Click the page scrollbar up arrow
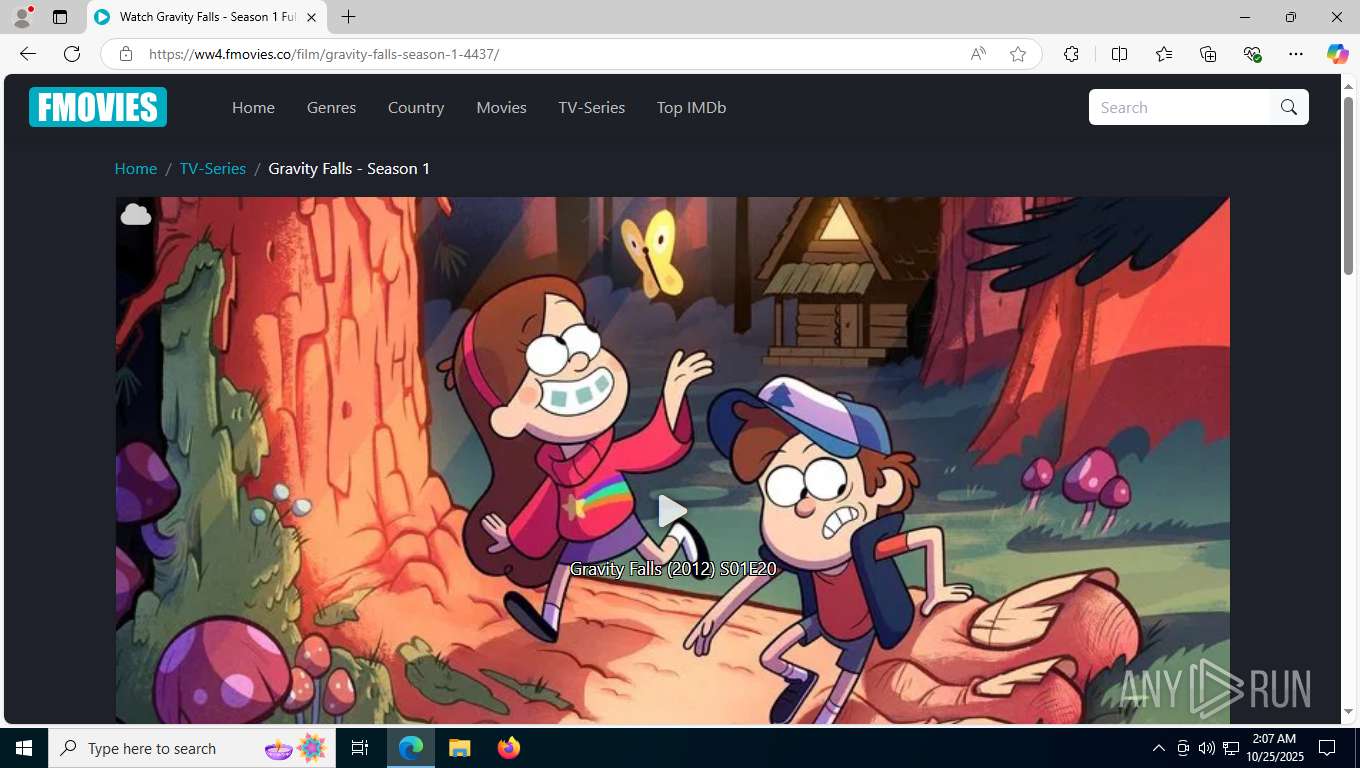The height and width of the screenshot is (768, 1360). (x=1348, y=87)
